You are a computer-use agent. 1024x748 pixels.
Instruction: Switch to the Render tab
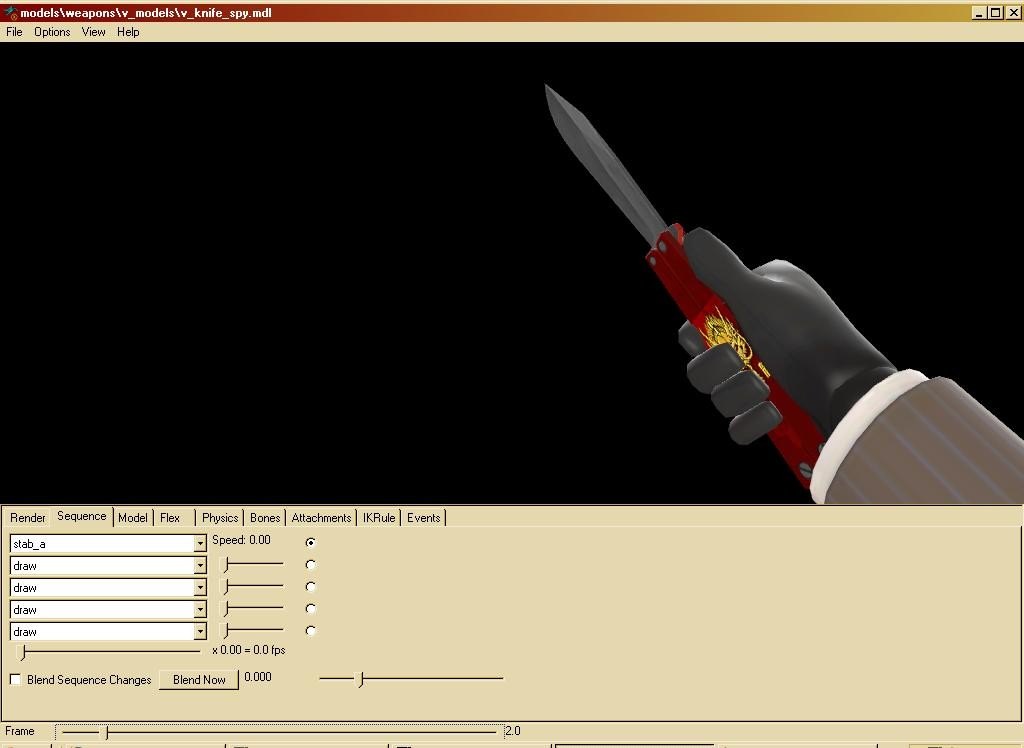[28, 518]
